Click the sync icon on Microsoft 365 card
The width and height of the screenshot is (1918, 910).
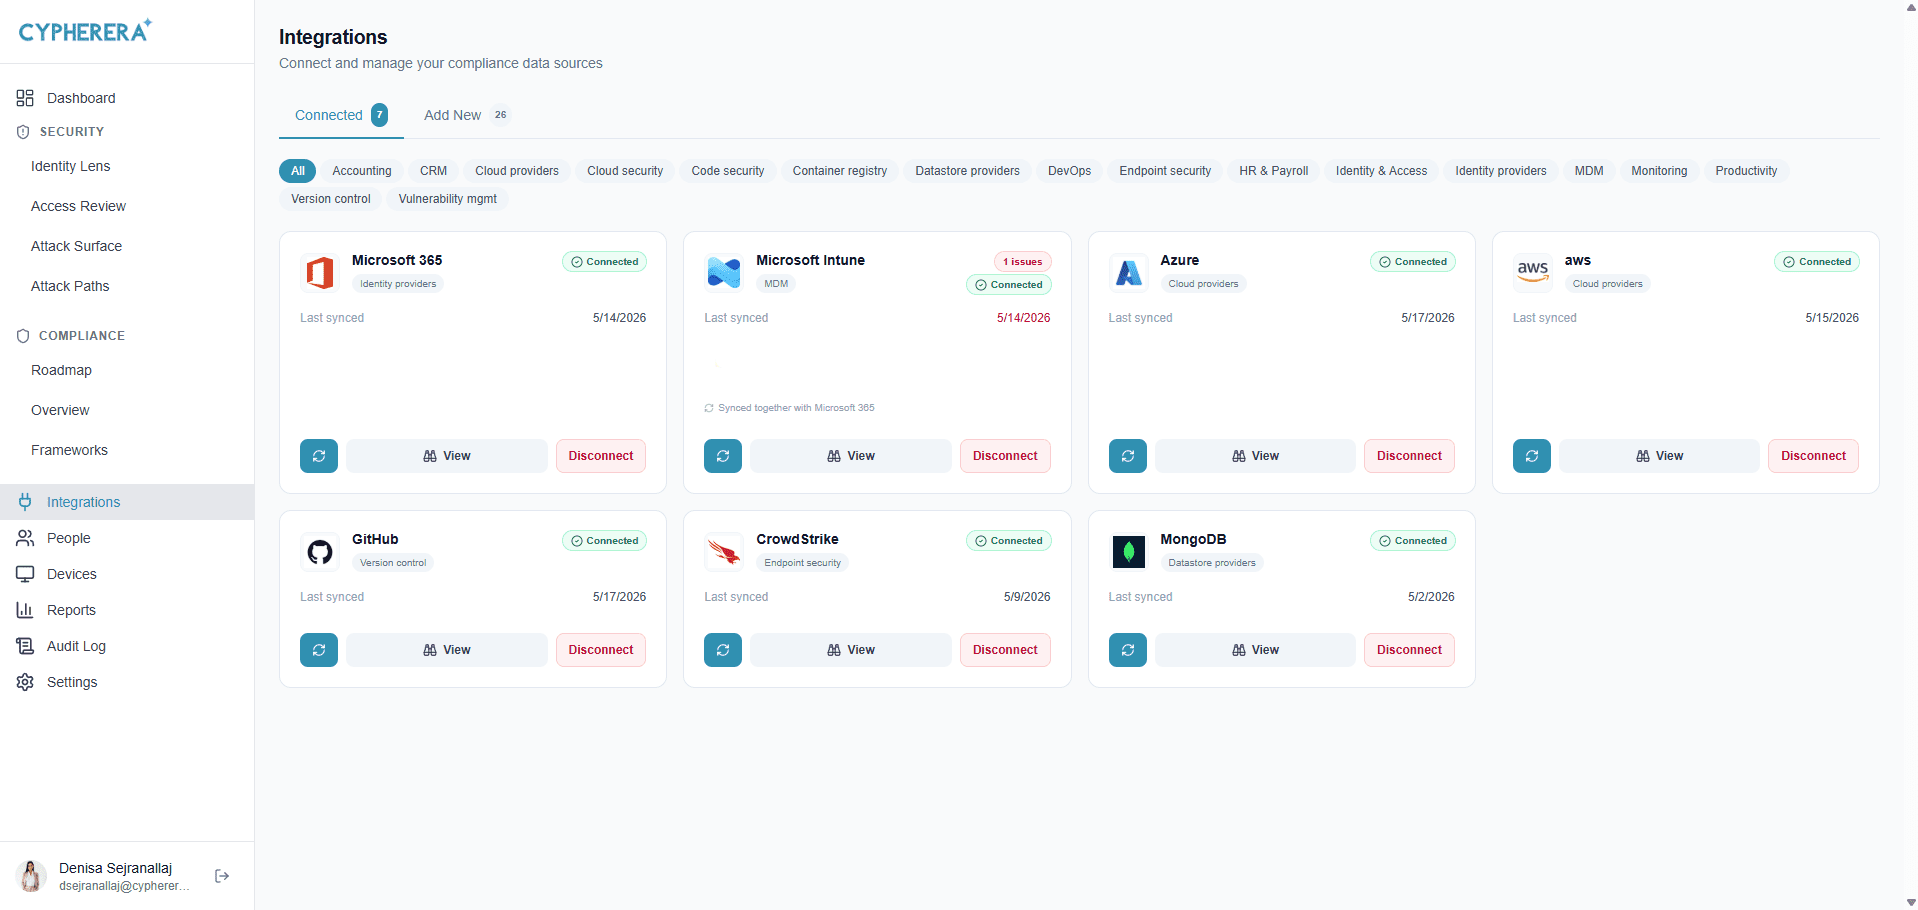click(319, 456)
